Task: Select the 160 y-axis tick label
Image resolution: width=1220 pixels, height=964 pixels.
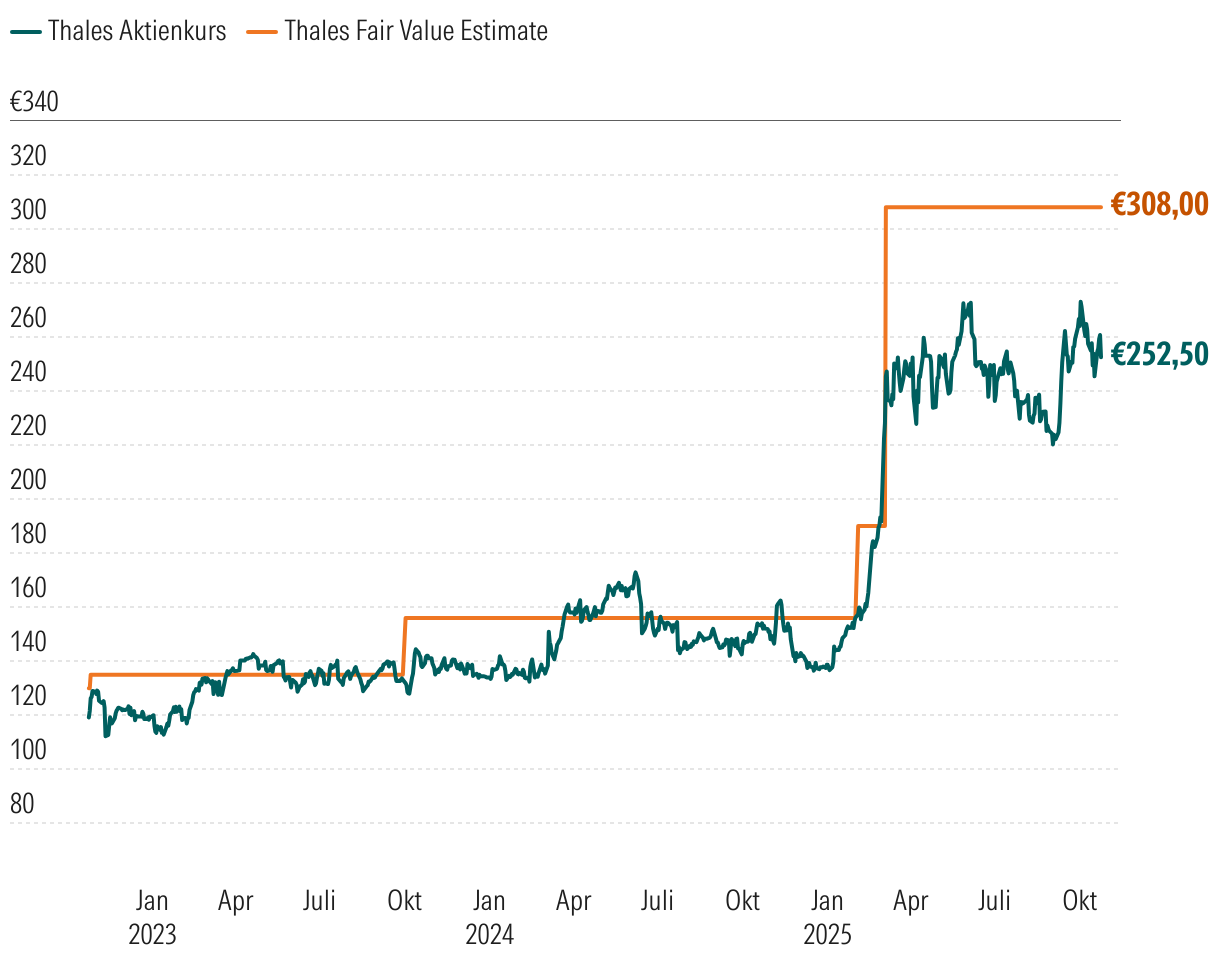Action: [27, 589]
